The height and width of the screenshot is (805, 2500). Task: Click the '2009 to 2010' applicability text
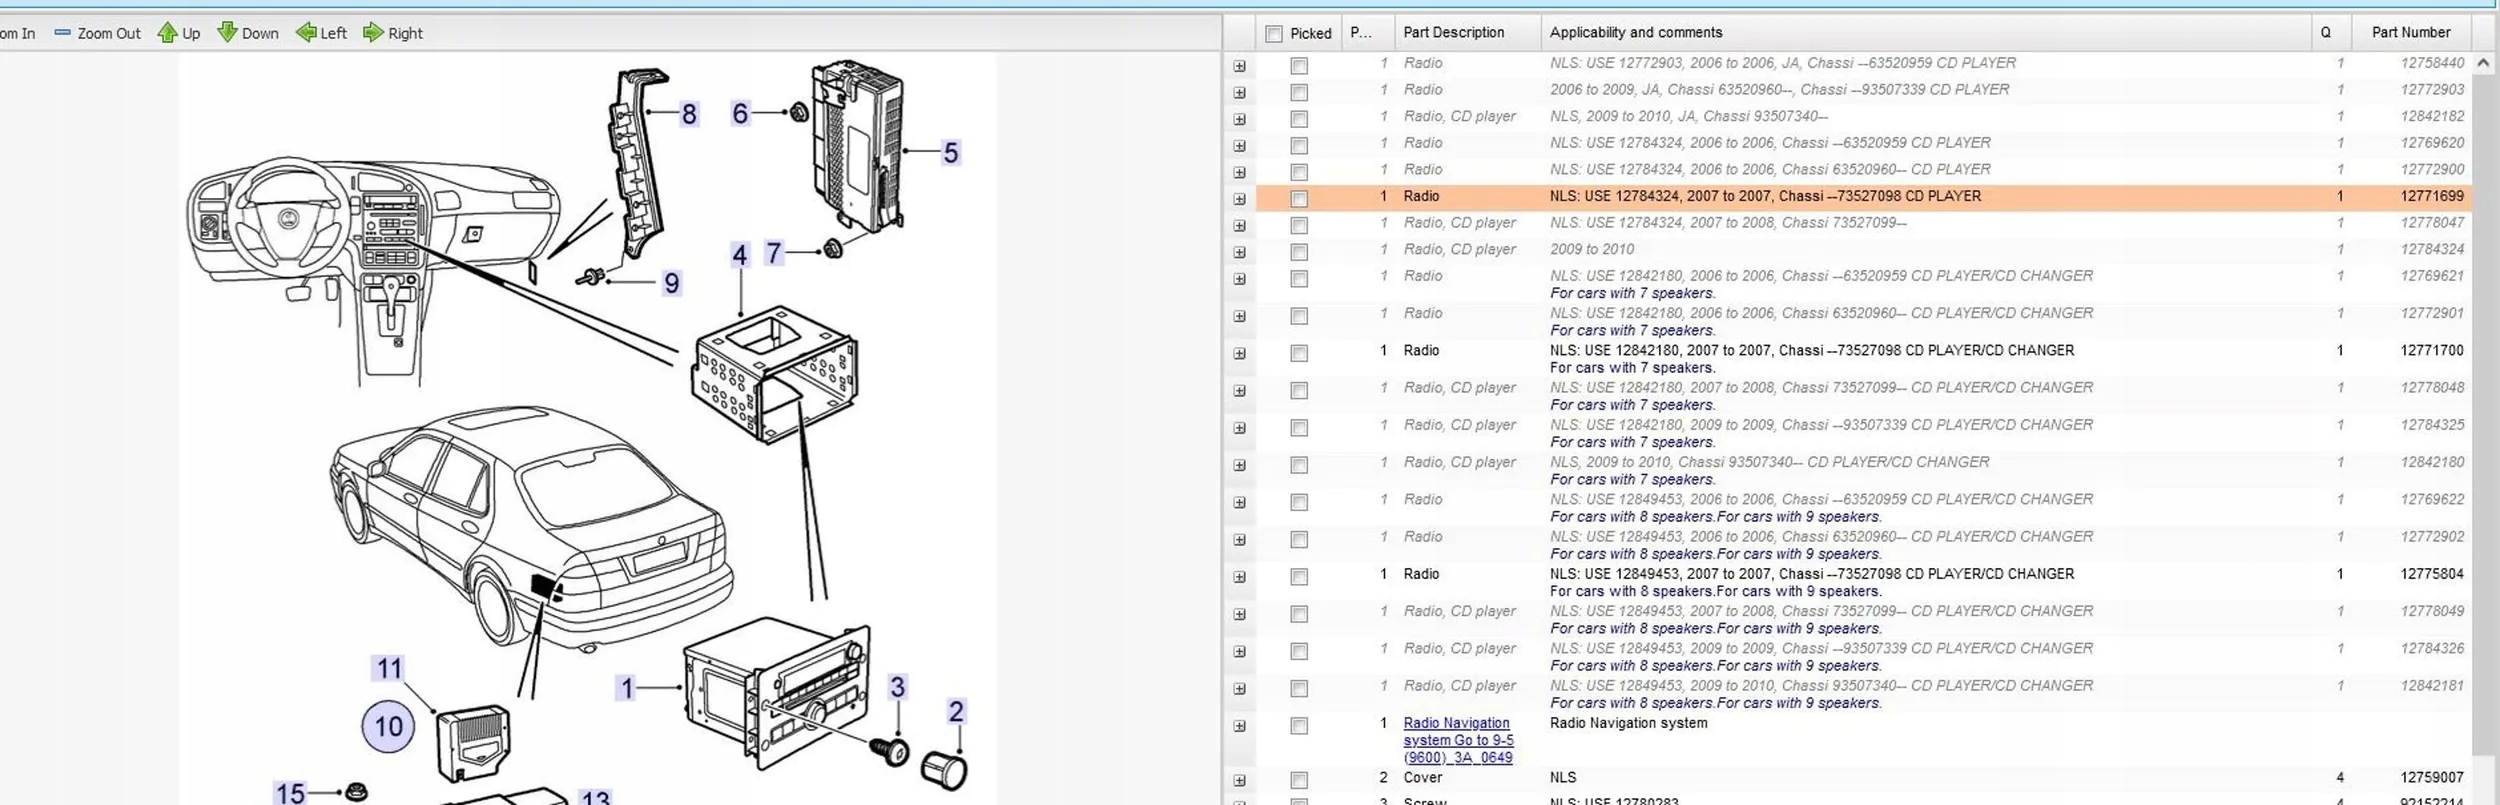1592,250
